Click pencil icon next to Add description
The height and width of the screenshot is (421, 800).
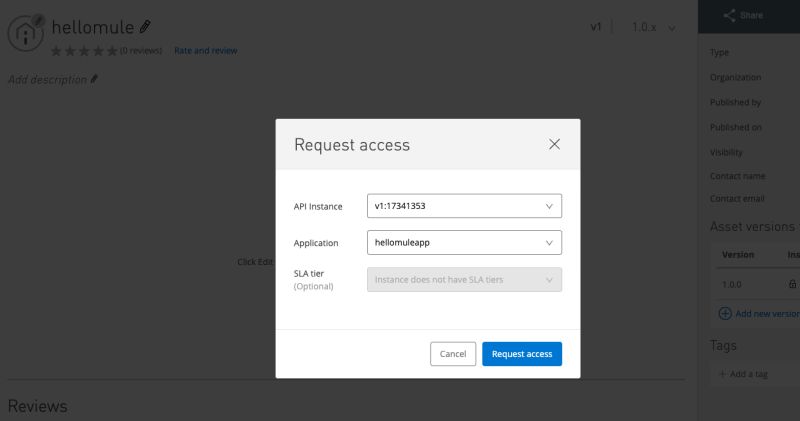pos(94,80)
